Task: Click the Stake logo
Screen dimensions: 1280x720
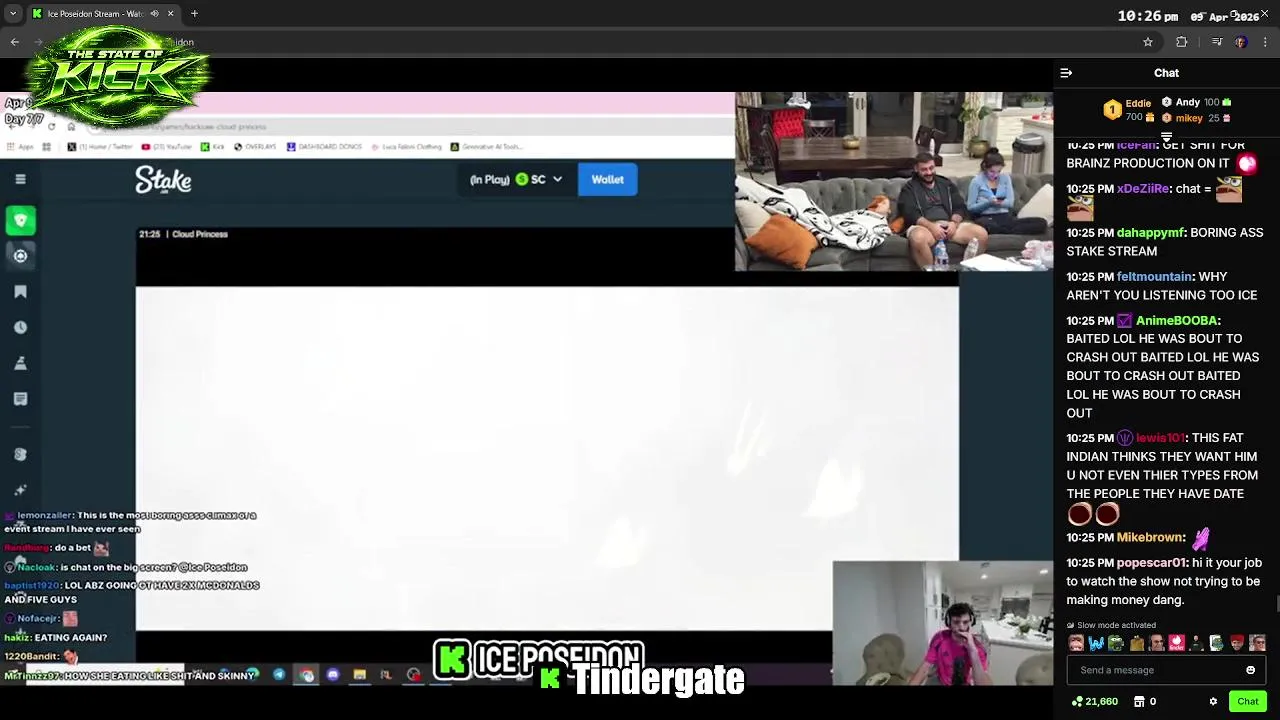Action: tap(163, 180)
